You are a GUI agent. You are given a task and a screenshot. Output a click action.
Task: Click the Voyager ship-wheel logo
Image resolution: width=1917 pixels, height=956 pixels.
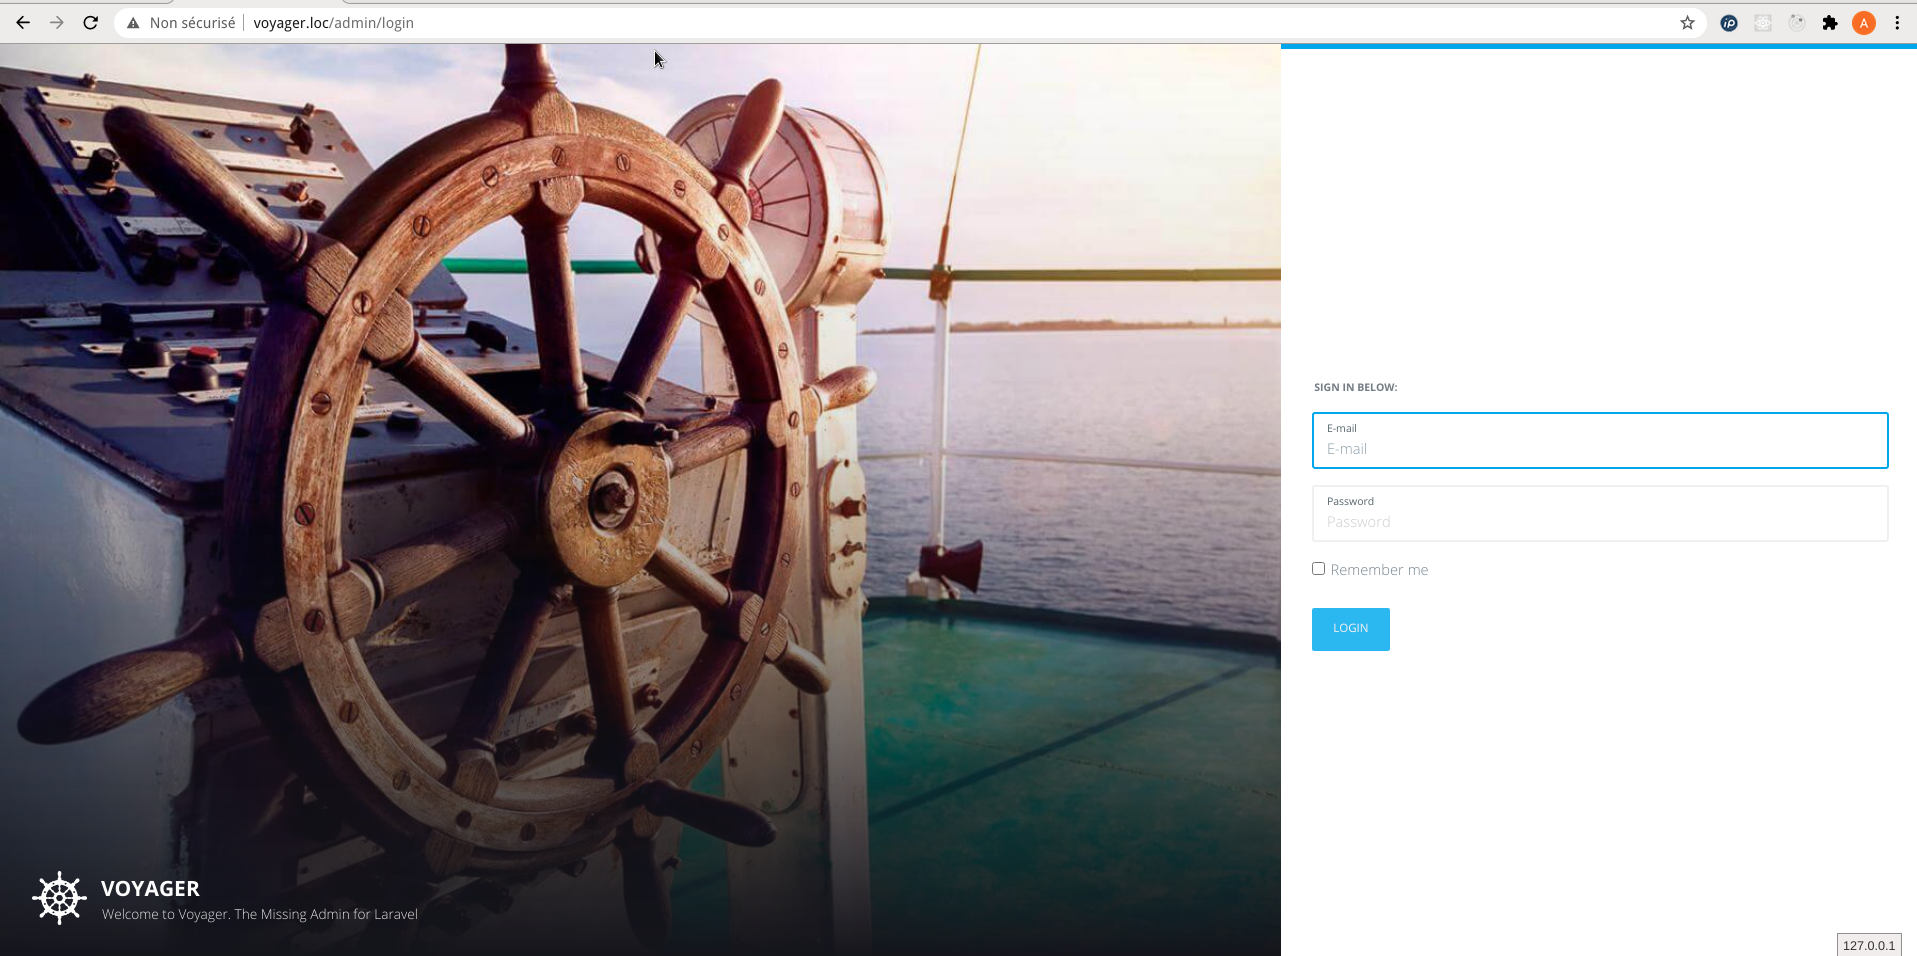[59, 898]
